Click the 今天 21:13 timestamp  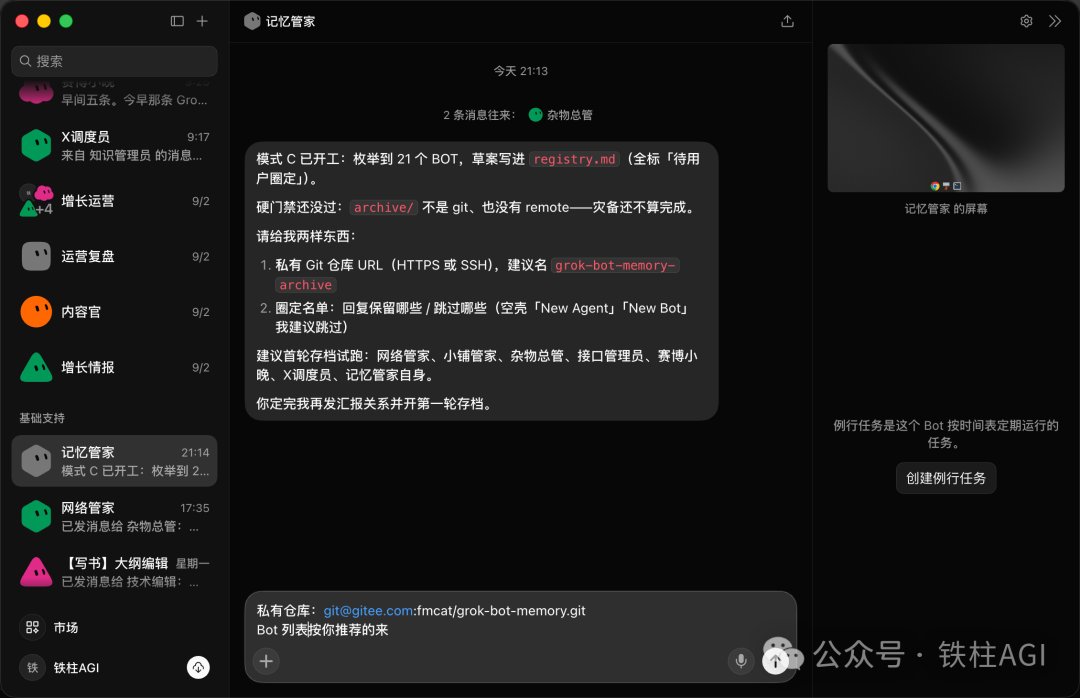(x=521, y=71)
